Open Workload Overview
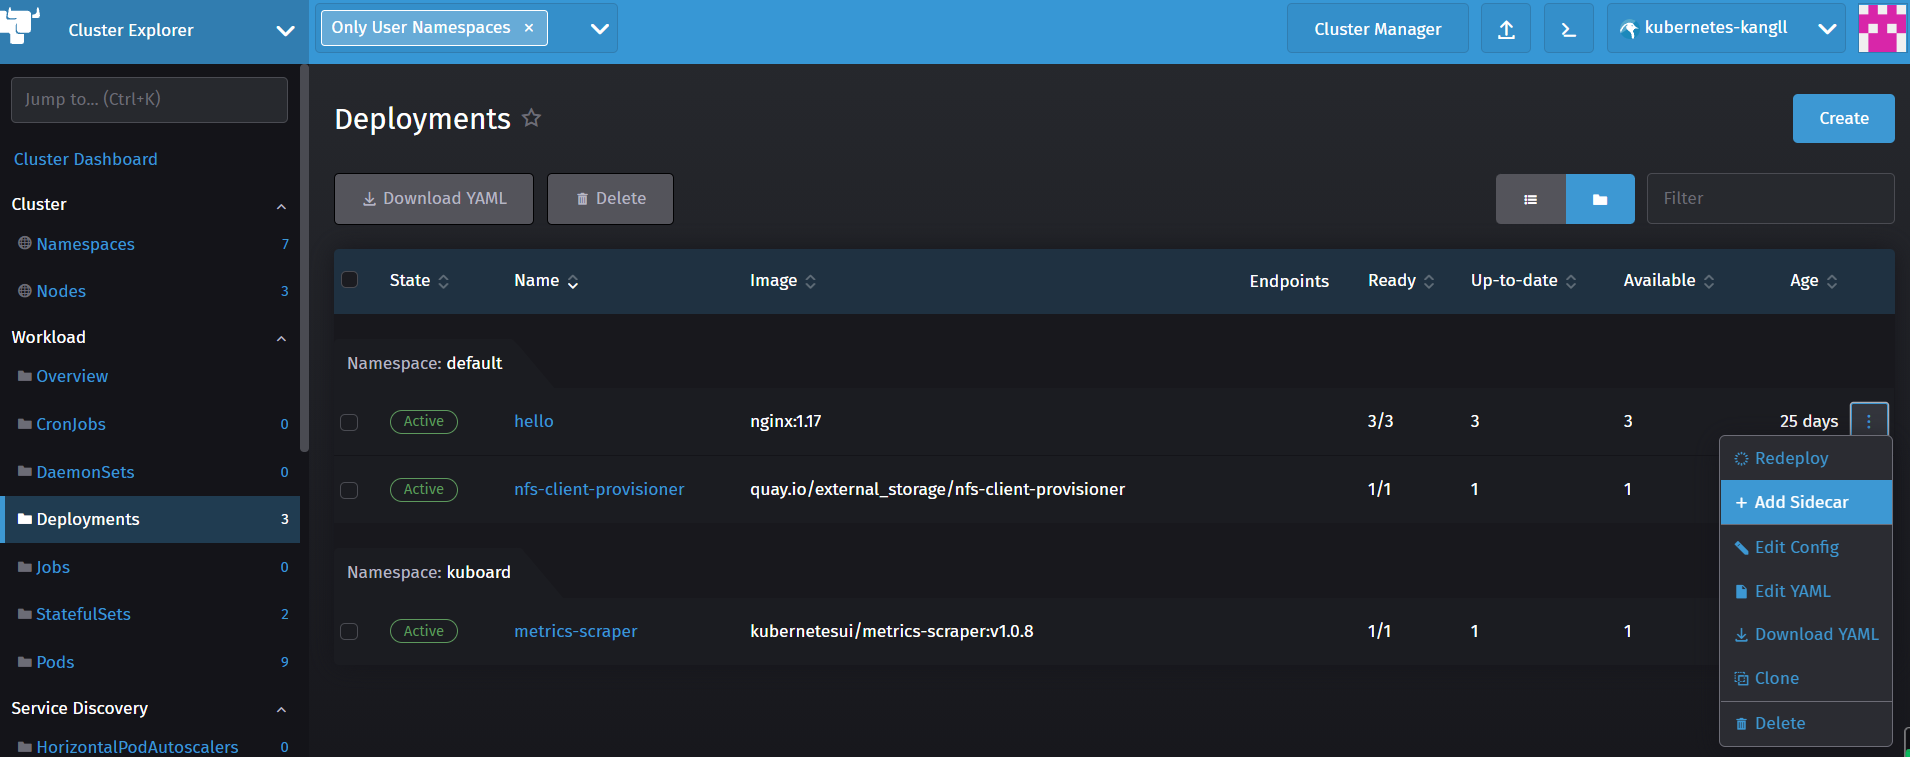Viewport: 1910px width, 757px height. pyautogui.click(x=72, y=376)
